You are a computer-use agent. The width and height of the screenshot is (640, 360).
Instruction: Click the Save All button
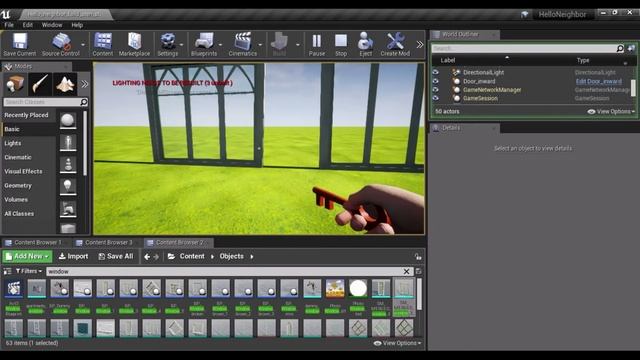[x=116, y=256]
